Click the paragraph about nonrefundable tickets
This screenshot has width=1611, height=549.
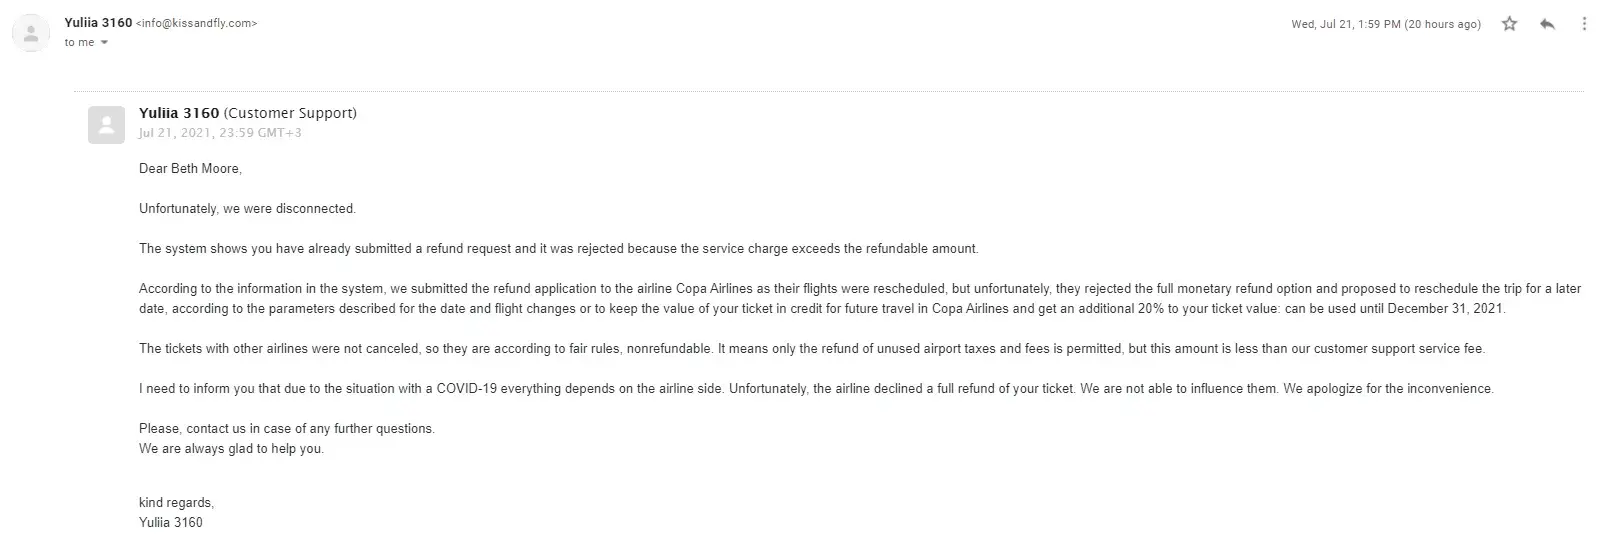pos(811,349)
